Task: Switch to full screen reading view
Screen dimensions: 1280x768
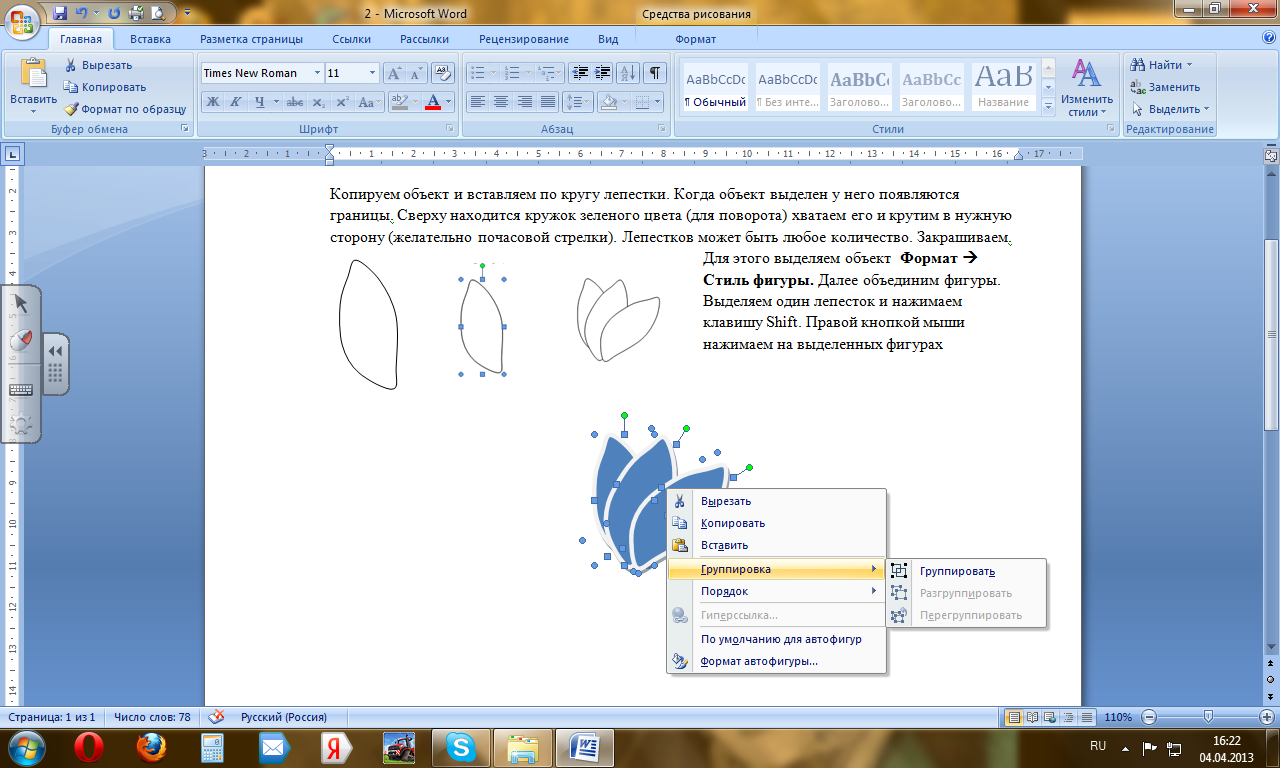Action: tap(1031, 717)
